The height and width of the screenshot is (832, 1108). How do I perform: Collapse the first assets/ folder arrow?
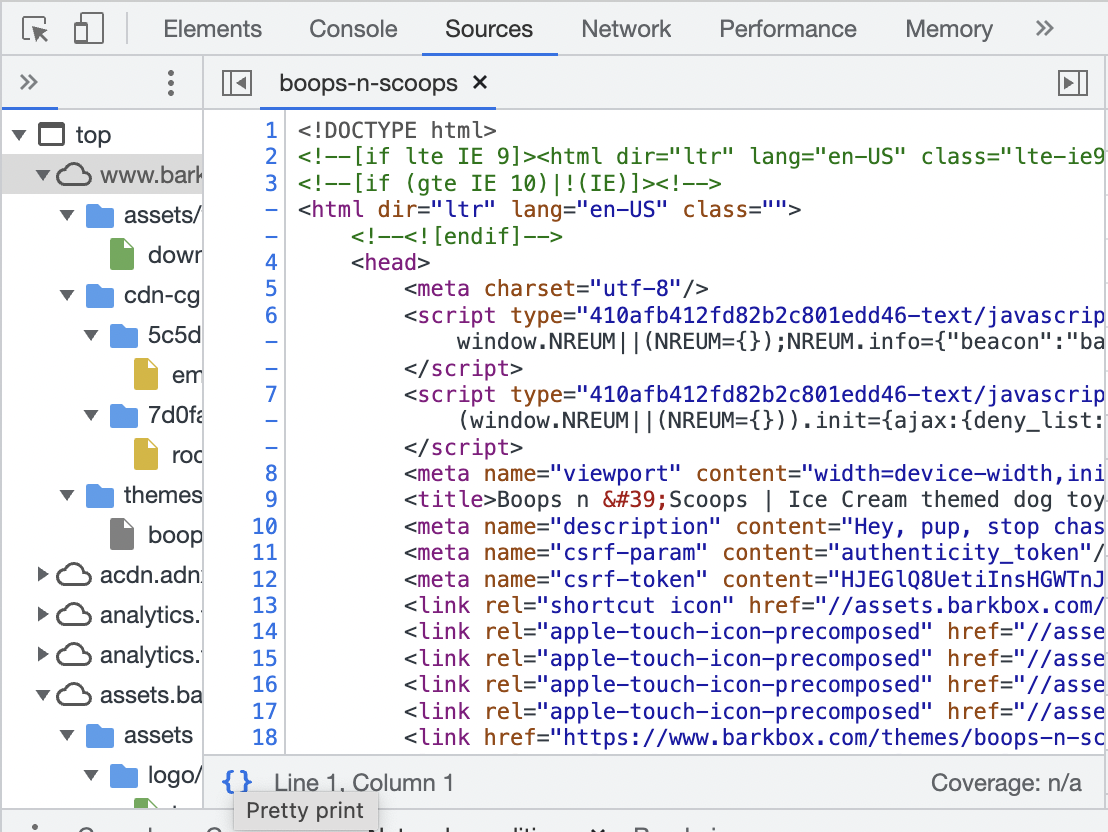[67, 214]
